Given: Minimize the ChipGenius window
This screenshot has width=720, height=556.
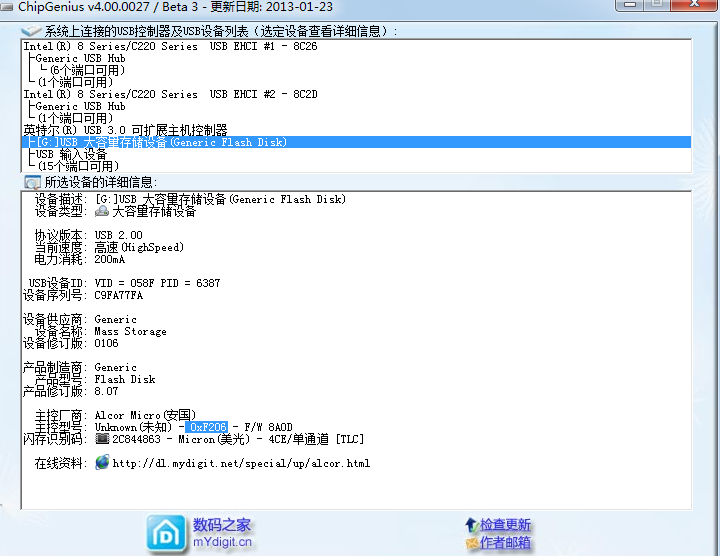Looking at the screenshot, I should pyautogui.click(x=630, y=4).
